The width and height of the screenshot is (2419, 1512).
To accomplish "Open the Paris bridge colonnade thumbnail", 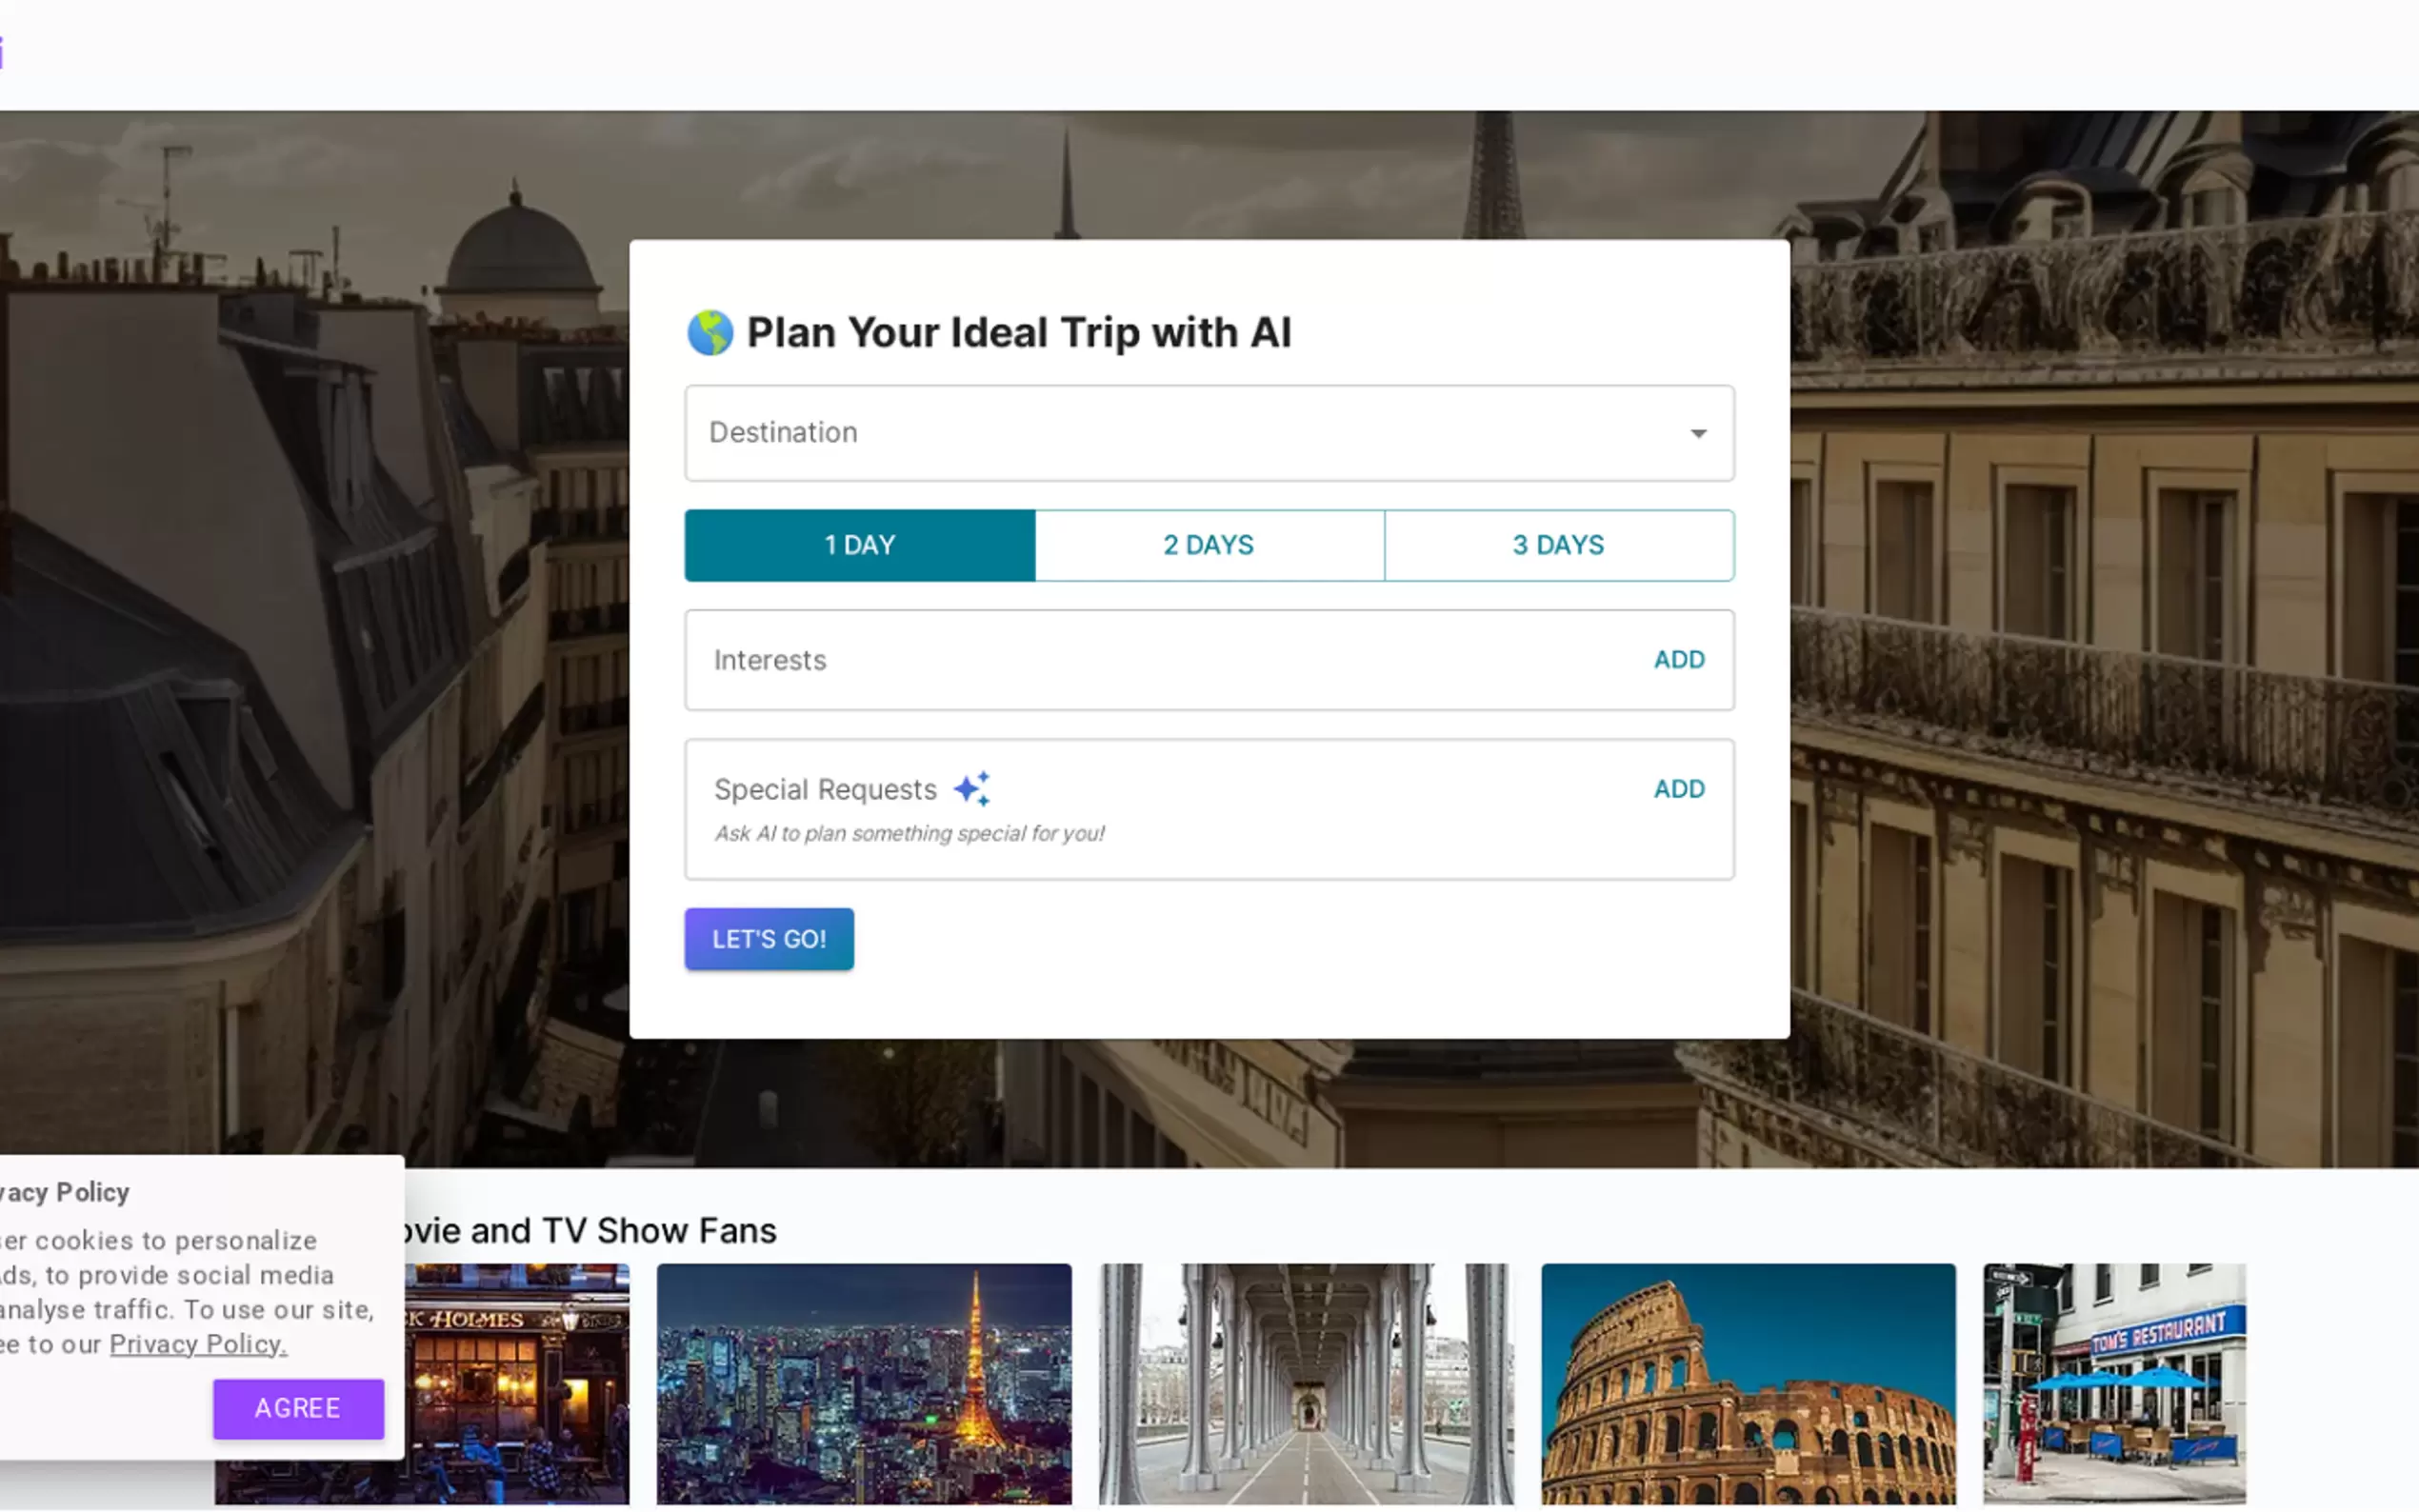I will click(x=1306, y=1383).
